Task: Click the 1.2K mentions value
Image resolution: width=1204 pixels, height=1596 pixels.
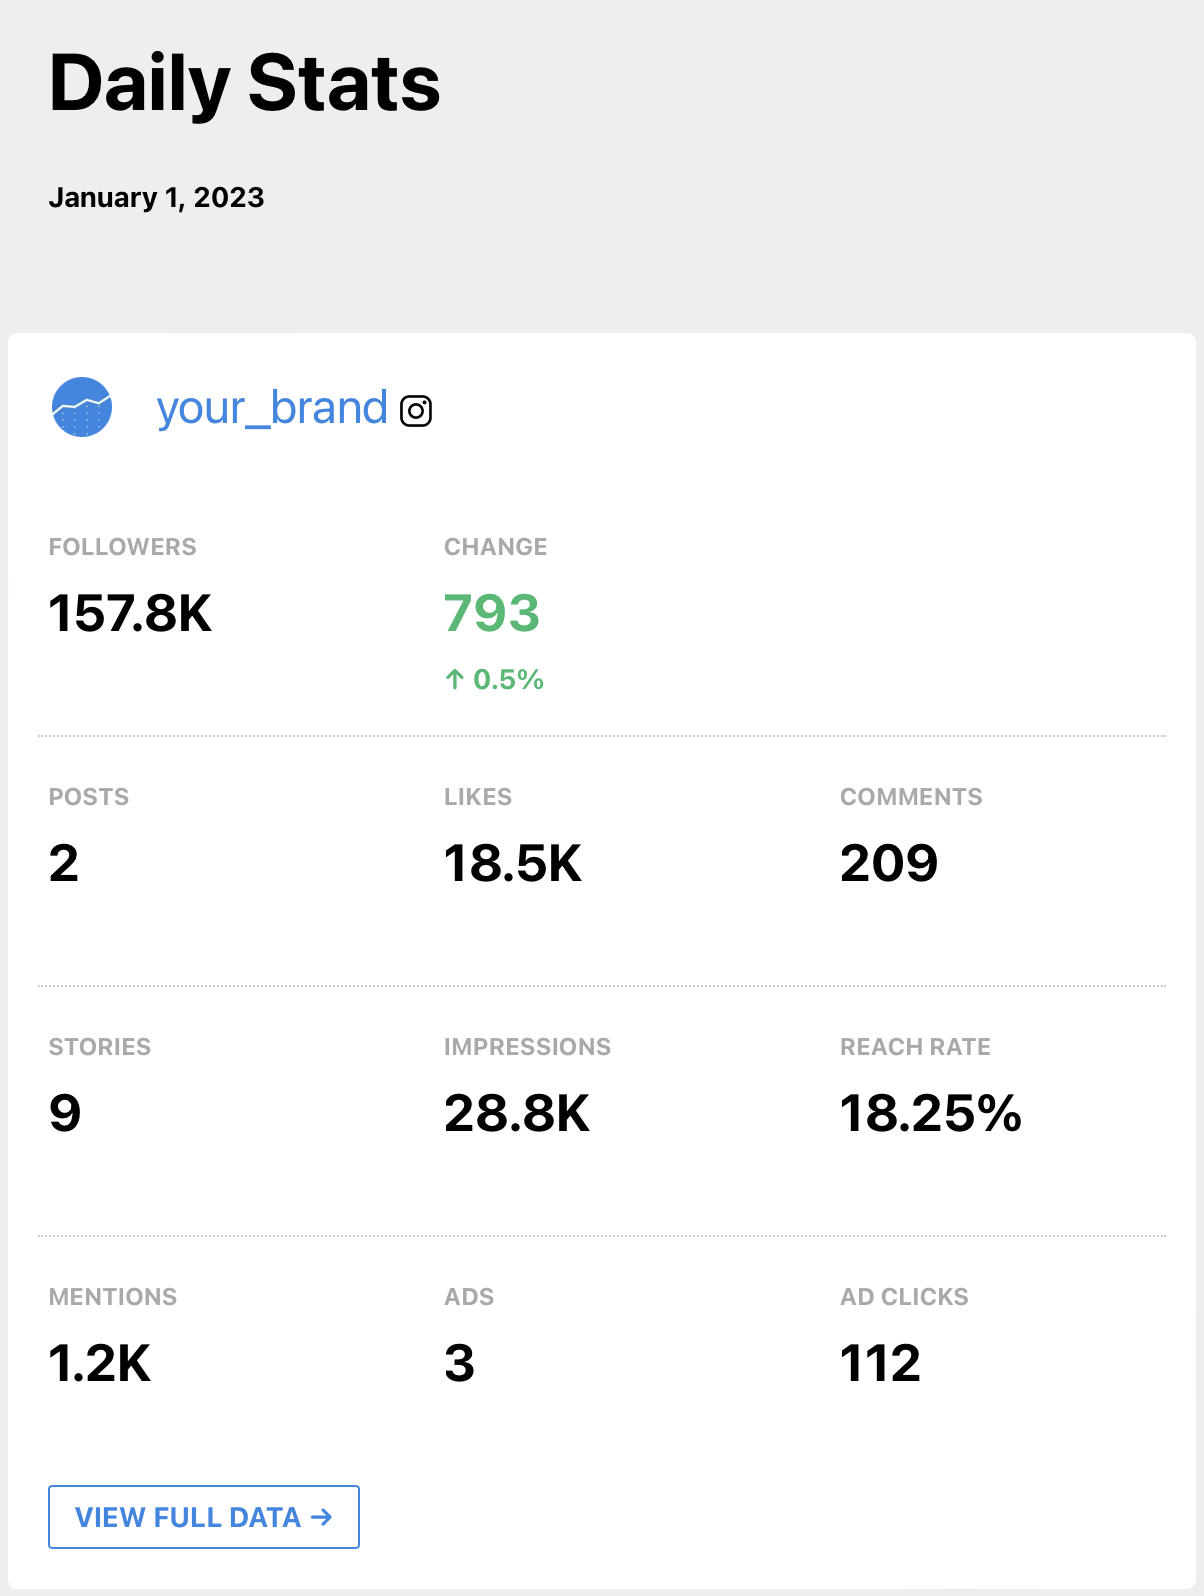Action: tap(100, 1363)
